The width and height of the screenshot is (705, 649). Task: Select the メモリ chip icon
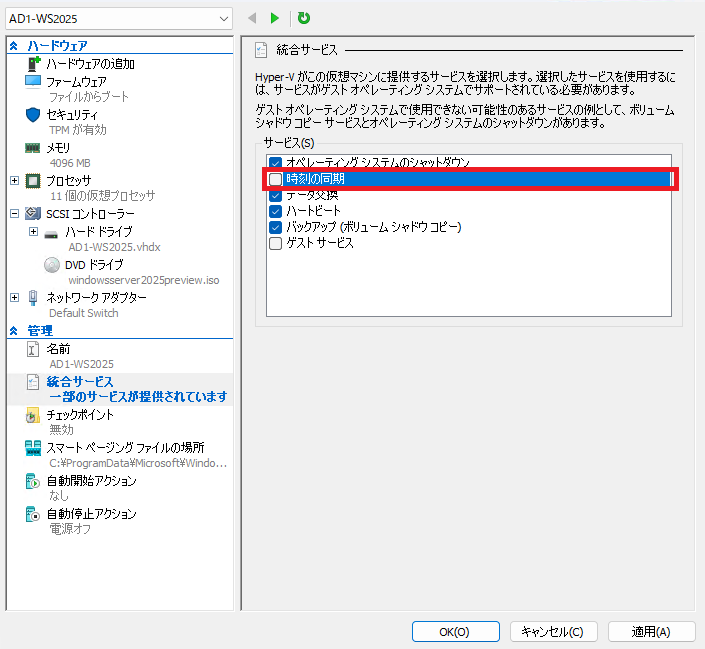tap(32, 148)
